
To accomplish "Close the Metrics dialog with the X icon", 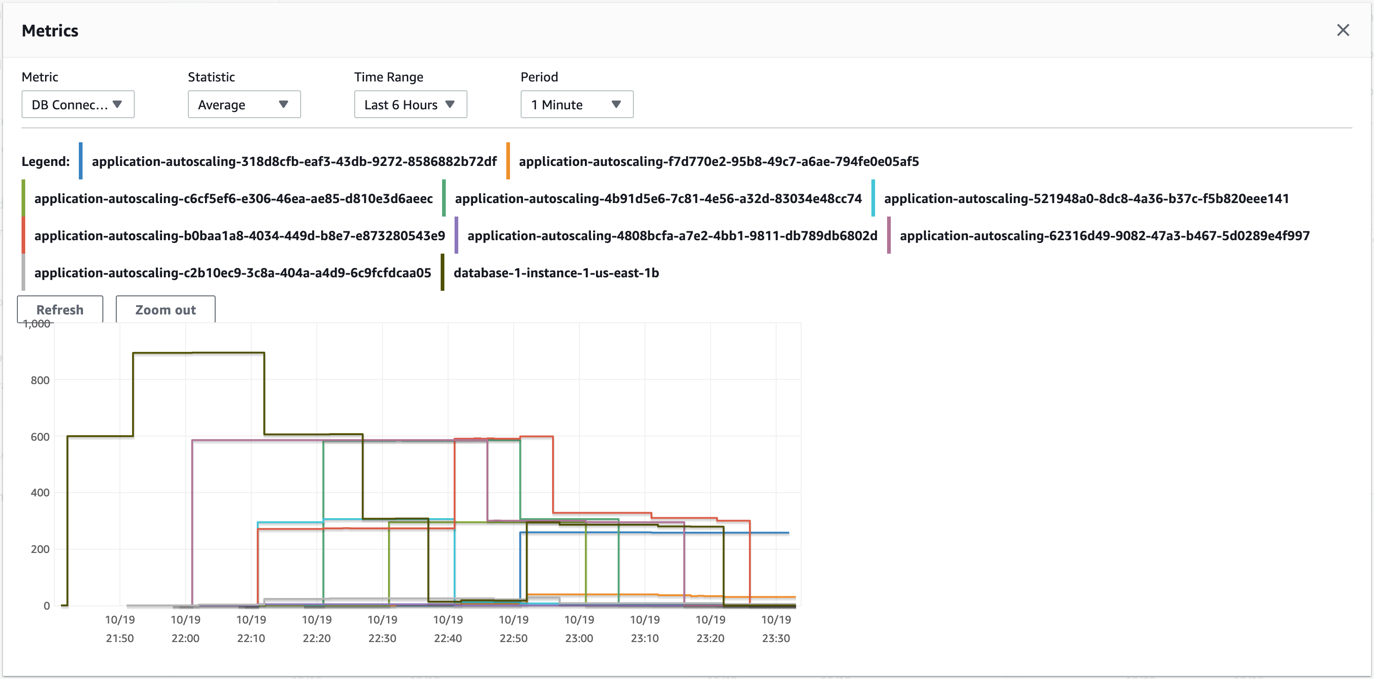I will [x=1343, y=30].
